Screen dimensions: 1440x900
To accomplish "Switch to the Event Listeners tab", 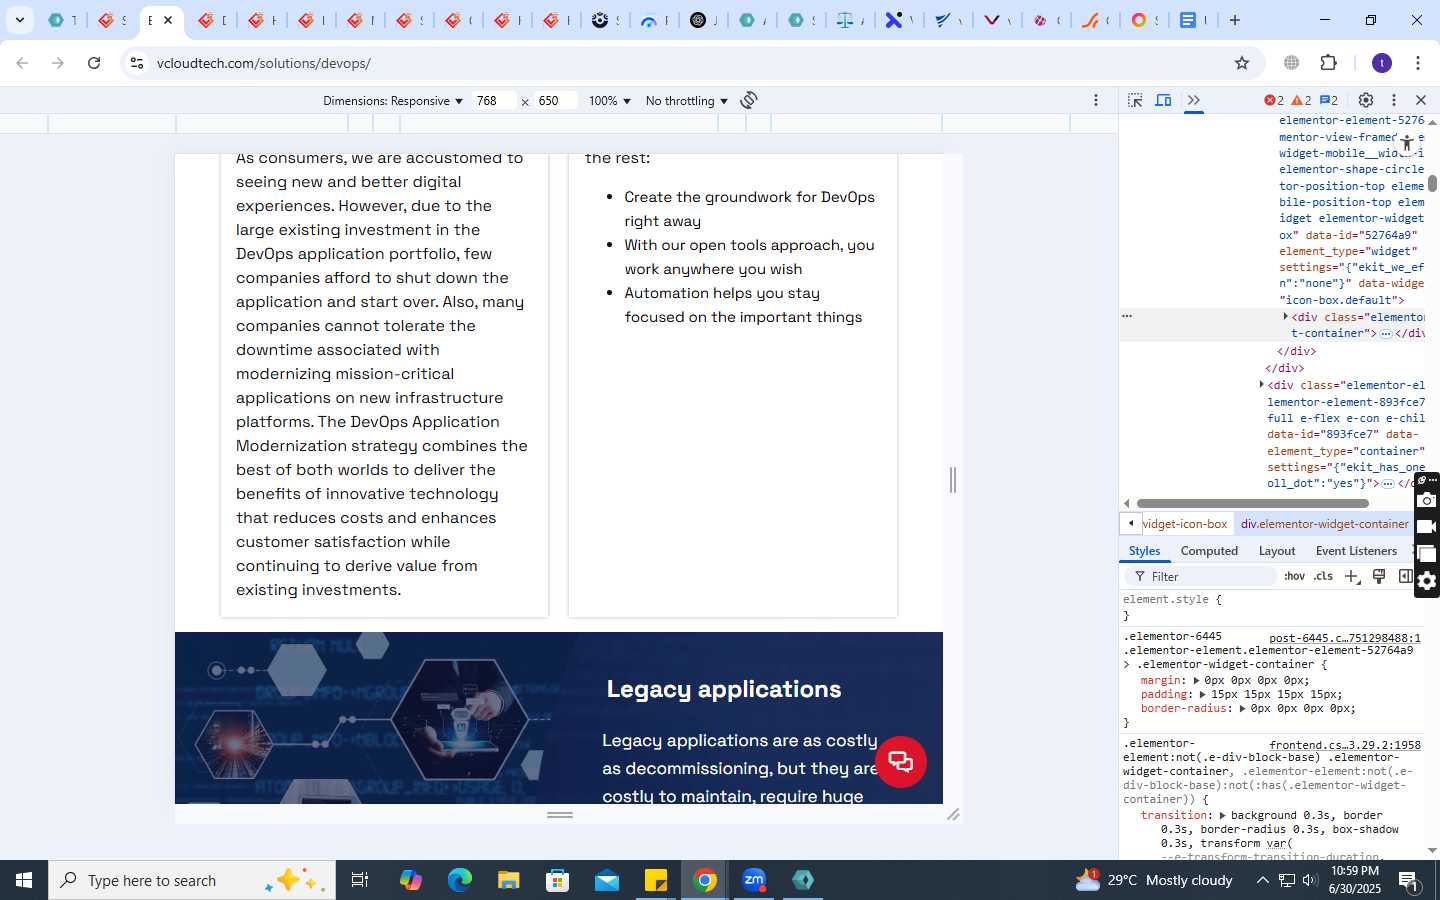I will (1356, 551).
